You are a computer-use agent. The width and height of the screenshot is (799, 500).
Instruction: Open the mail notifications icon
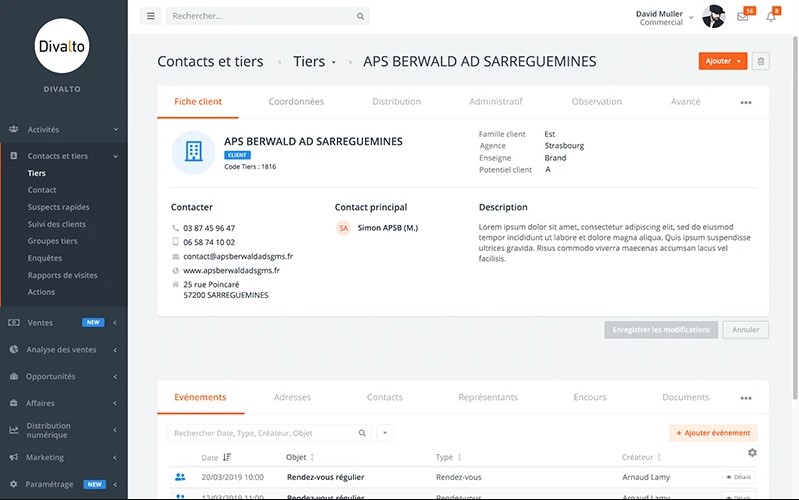pos(743,17)
